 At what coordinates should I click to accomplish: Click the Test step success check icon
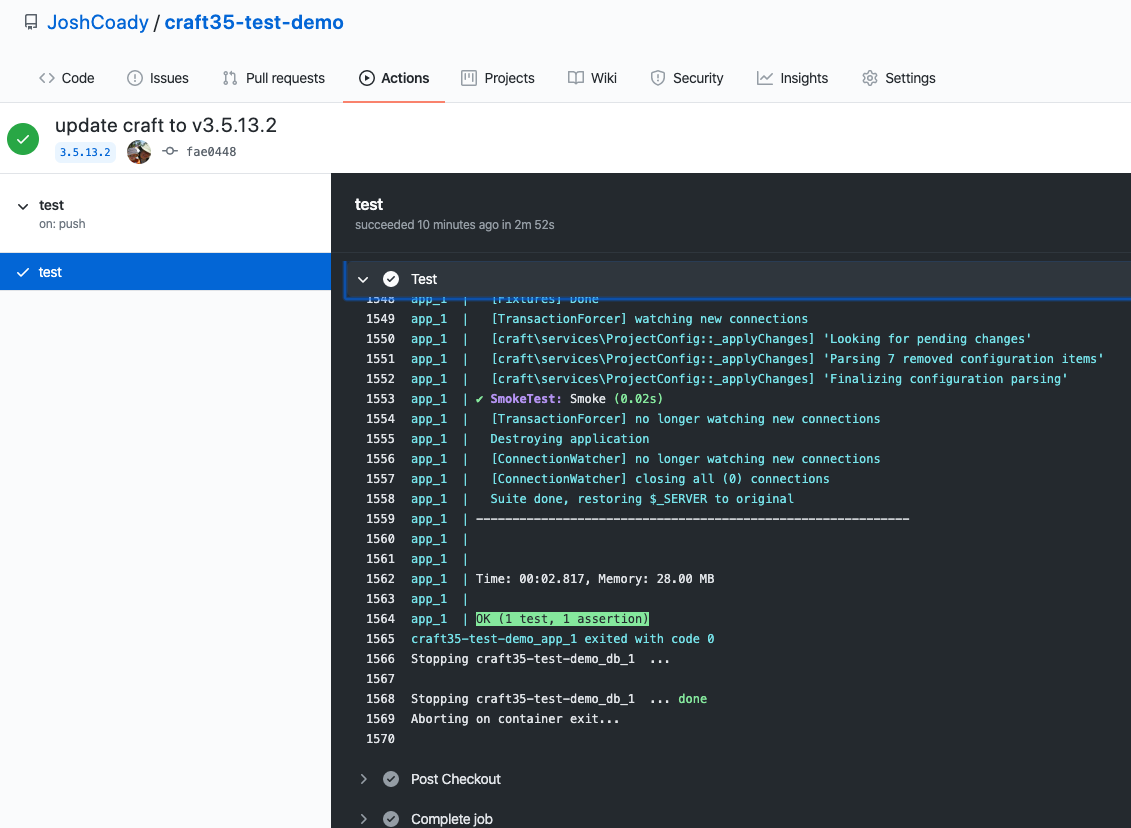391,279
